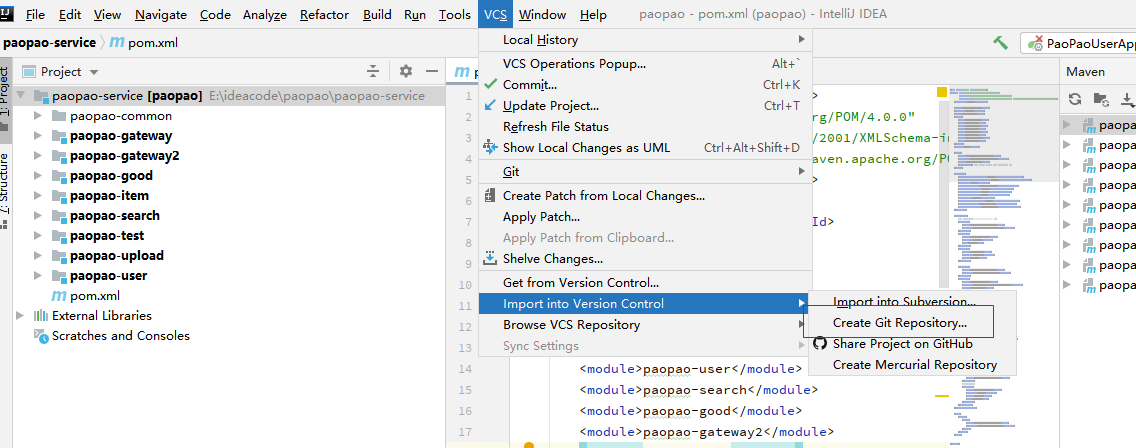Choose Shelve Changes... entry
The height and width of the screenshot is (448, 1136).
pyautogui.click(x=646, y=259)
